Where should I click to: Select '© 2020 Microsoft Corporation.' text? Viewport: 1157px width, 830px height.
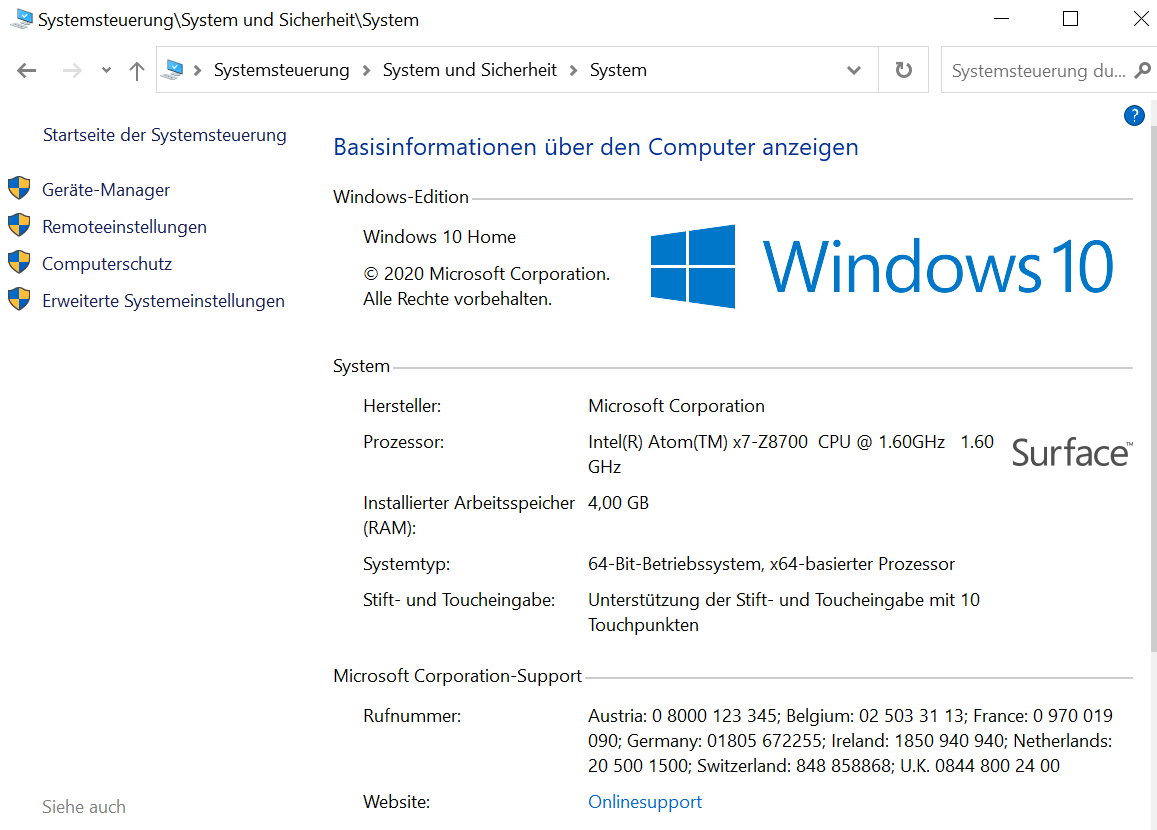[x=486, y=274]
